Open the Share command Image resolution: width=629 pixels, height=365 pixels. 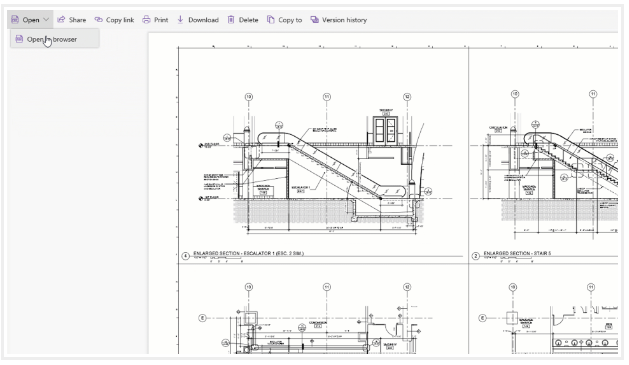pos(72,19)
